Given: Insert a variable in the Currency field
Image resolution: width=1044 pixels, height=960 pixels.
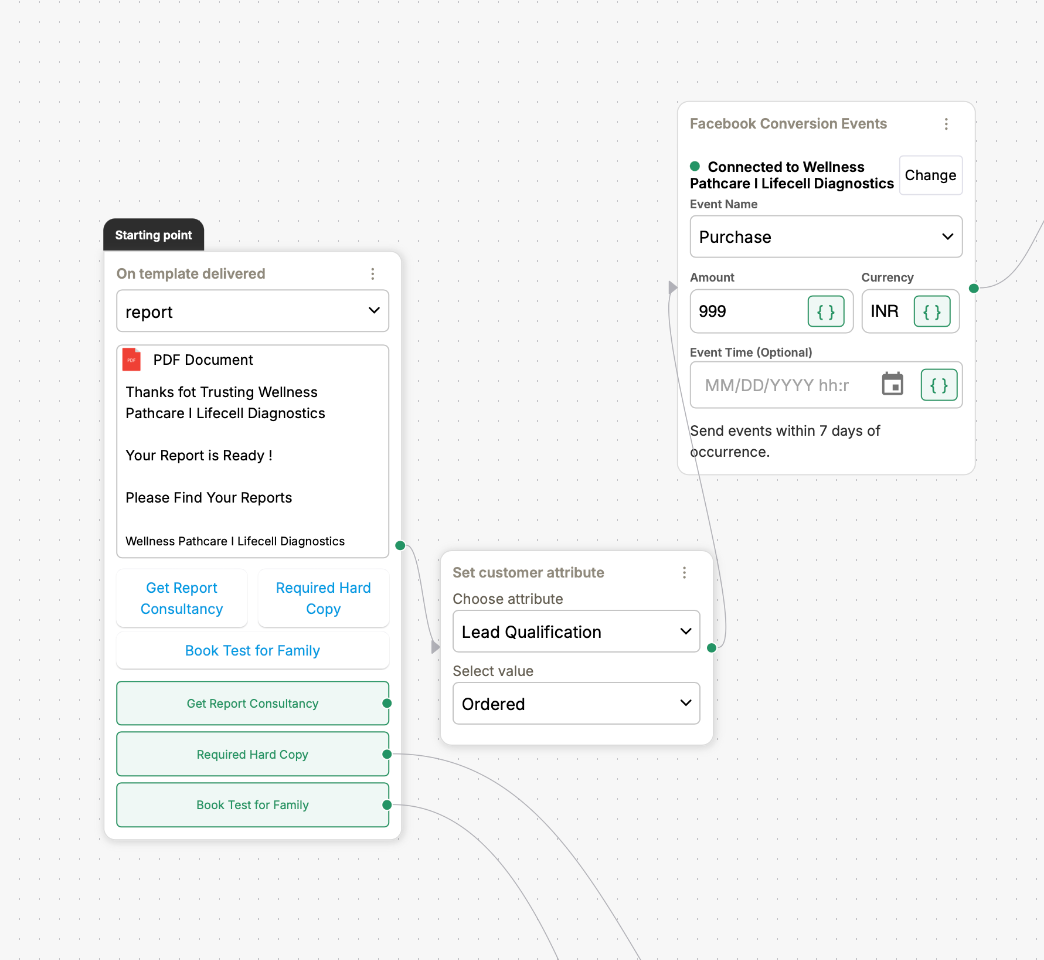Looking at the screenshot, I should pyautogui.click(x=932, y=312).
